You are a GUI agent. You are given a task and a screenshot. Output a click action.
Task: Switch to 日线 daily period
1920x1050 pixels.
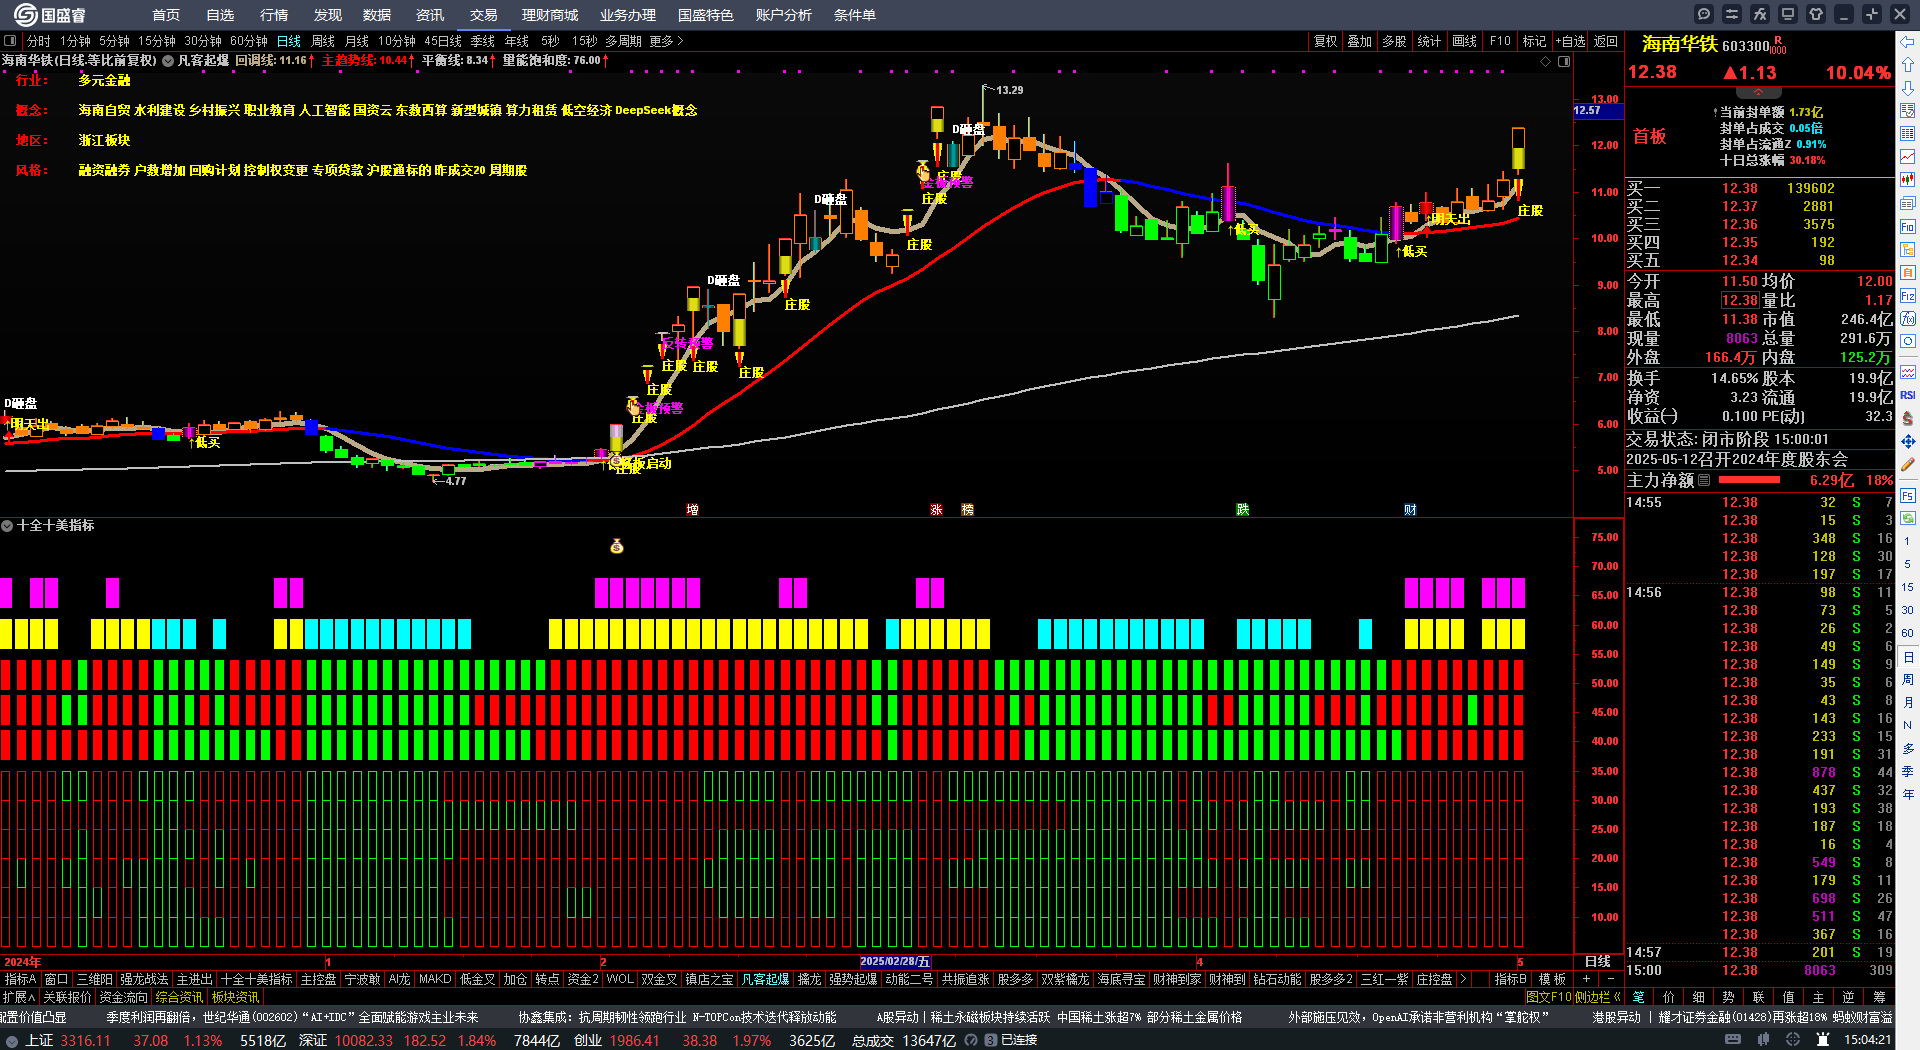[x=289, y=41]
